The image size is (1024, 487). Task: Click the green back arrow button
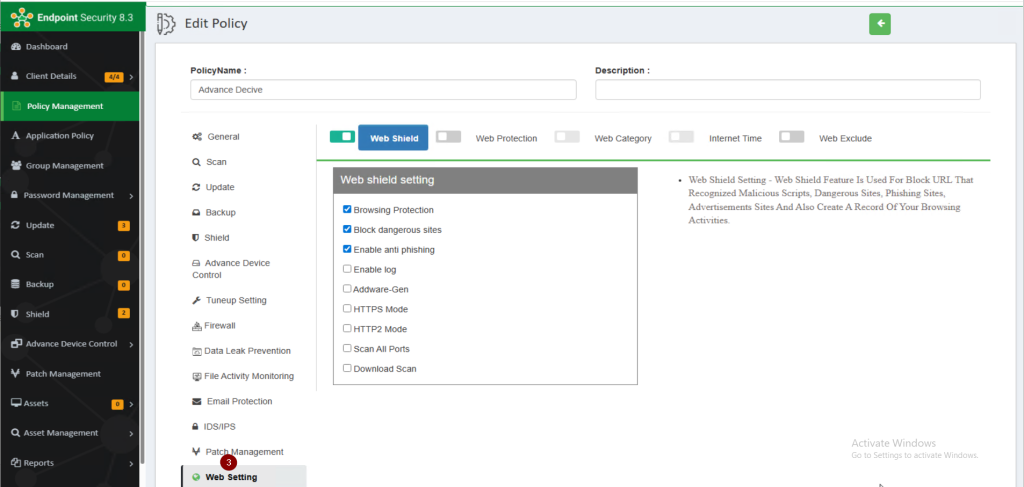[879, 24]
